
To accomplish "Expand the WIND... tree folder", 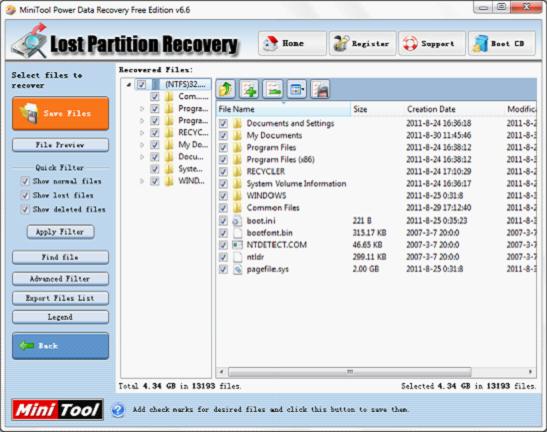I will (x=142, y=181).
